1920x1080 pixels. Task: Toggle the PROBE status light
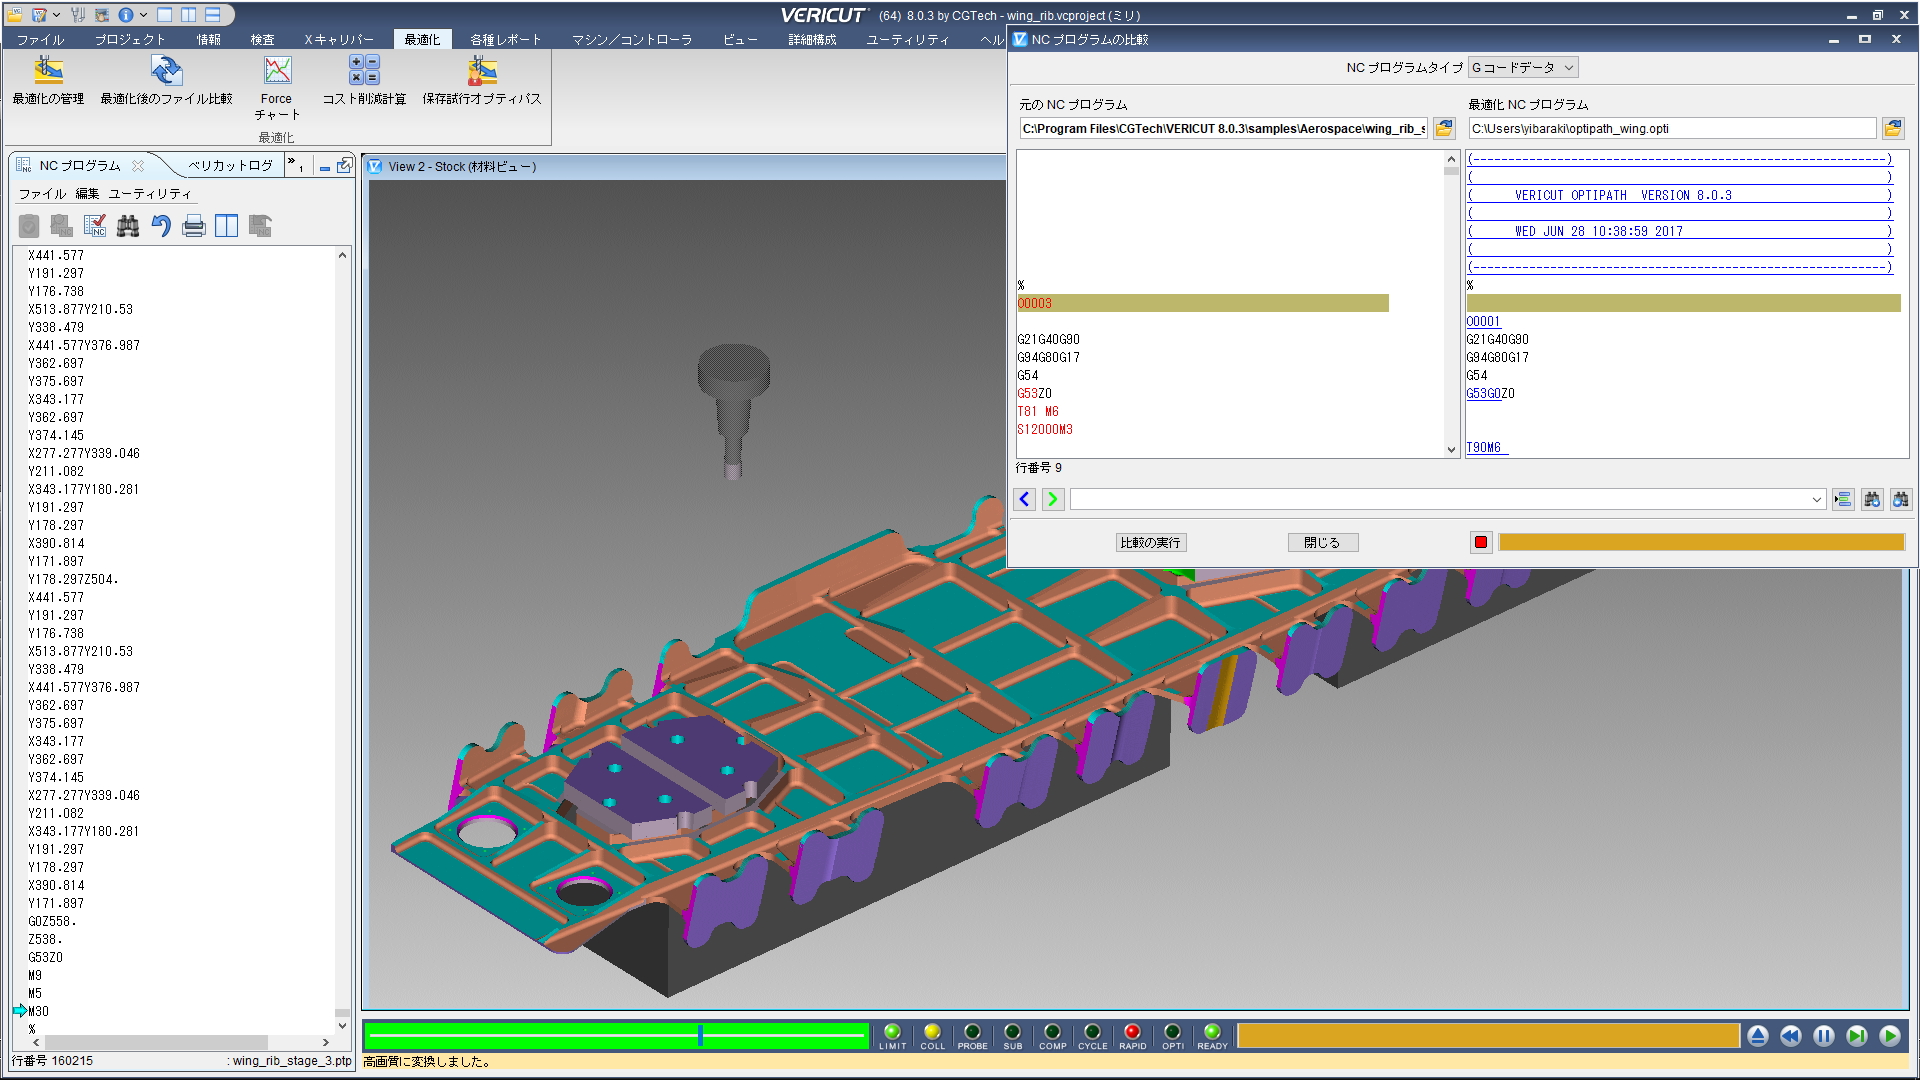click(972, 1036)
